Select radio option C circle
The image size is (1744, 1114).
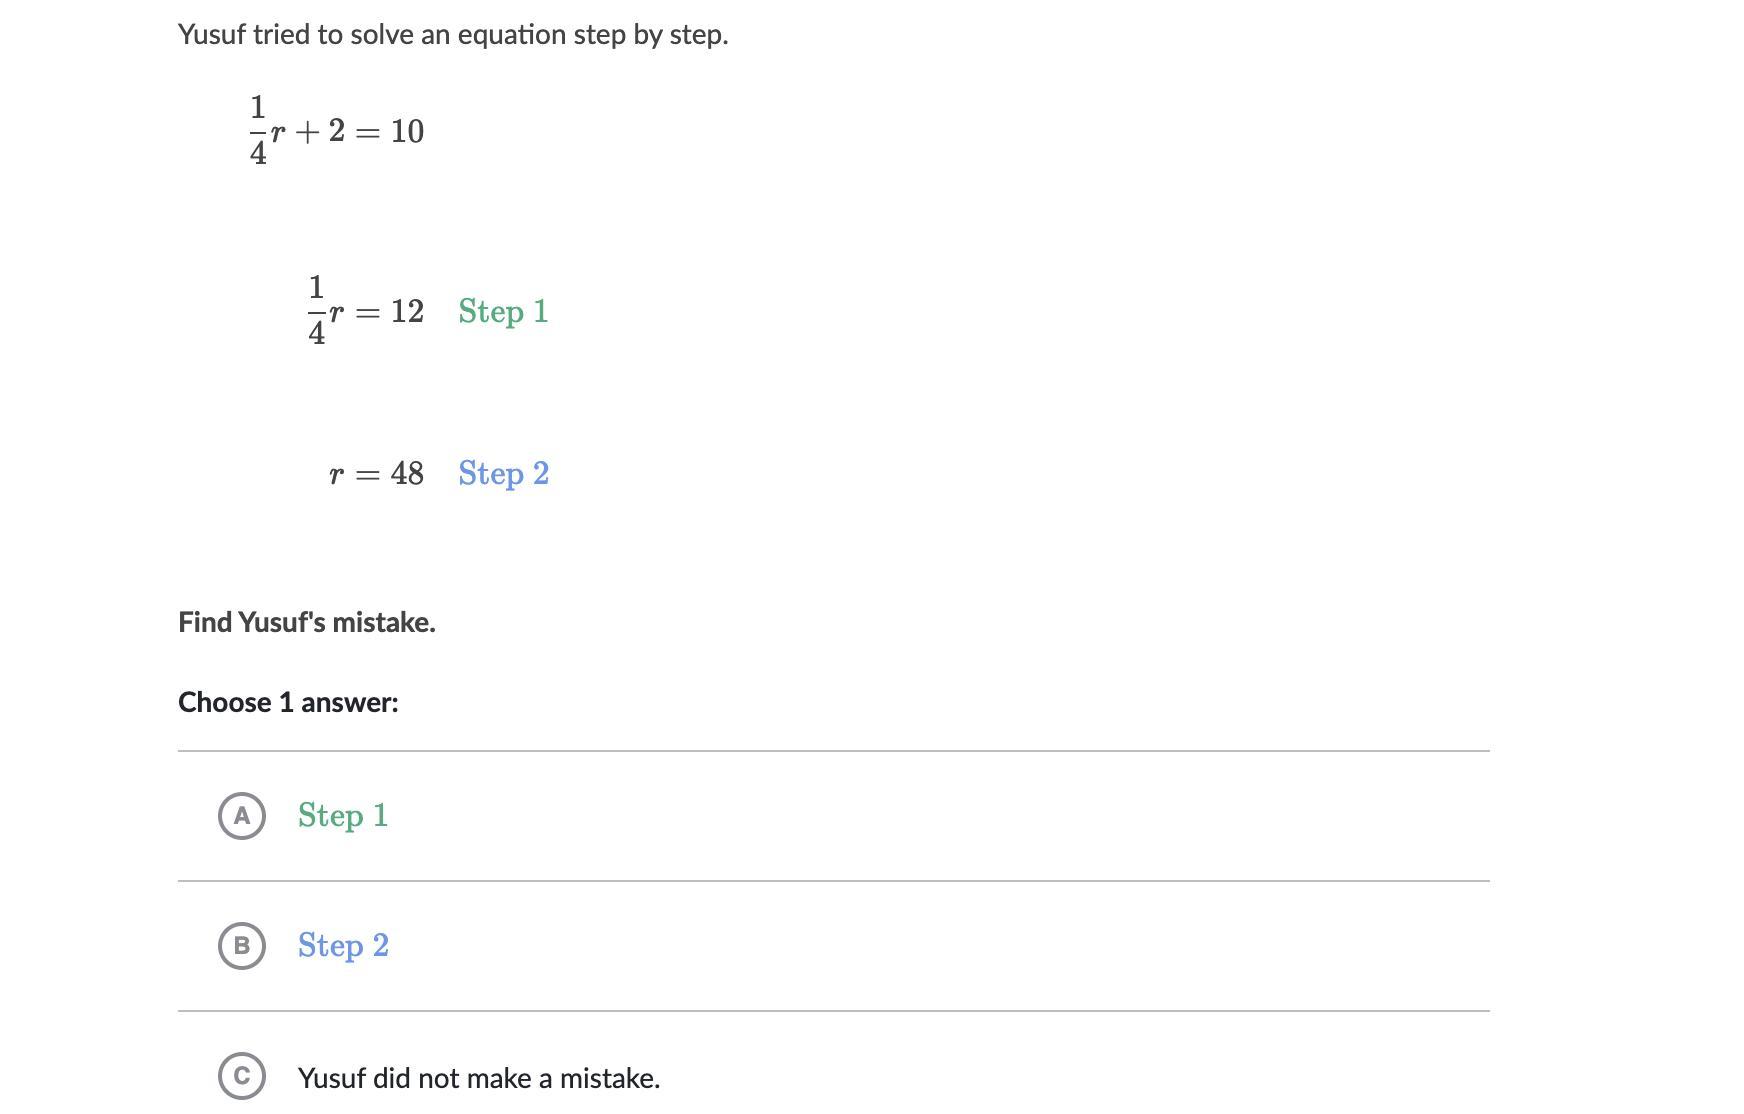tap(241, 1076)
